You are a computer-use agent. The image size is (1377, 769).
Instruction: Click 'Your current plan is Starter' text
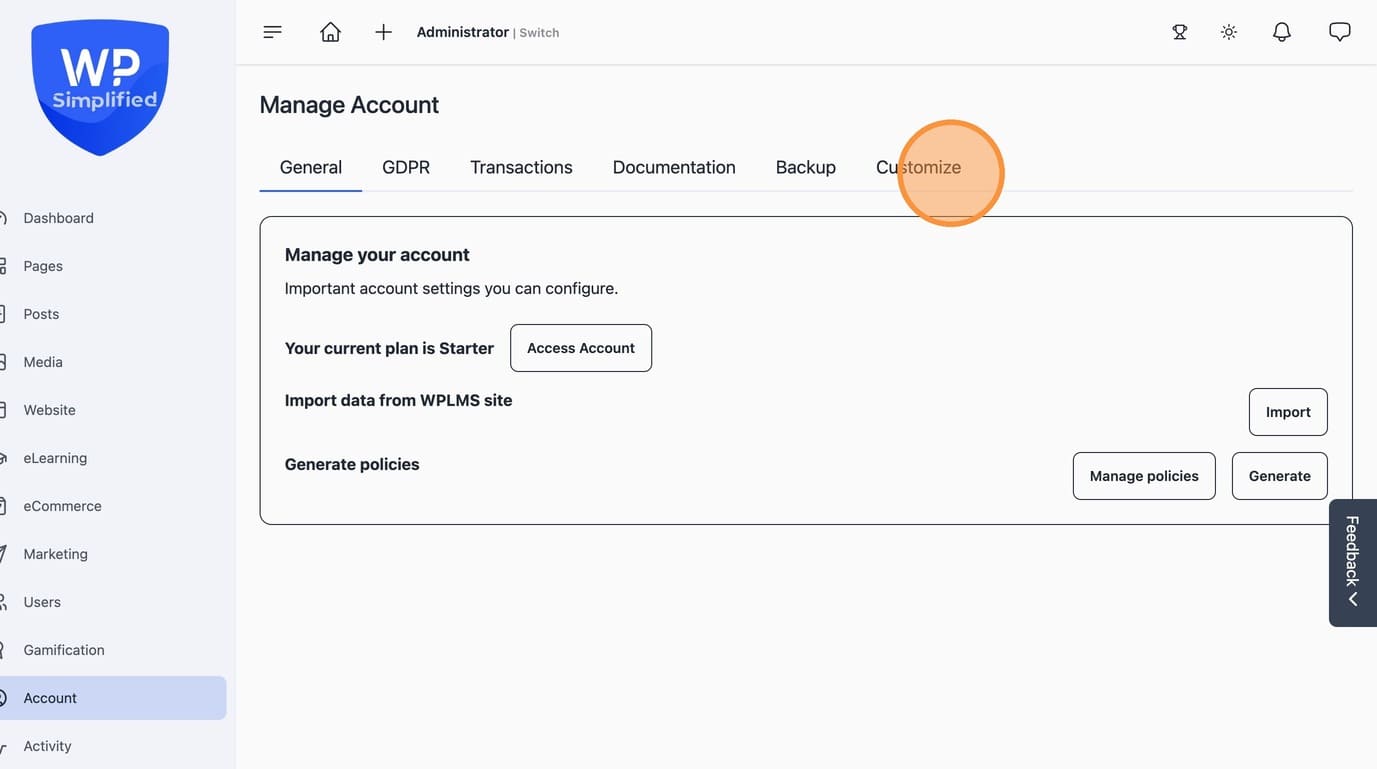tap(389, 348)
